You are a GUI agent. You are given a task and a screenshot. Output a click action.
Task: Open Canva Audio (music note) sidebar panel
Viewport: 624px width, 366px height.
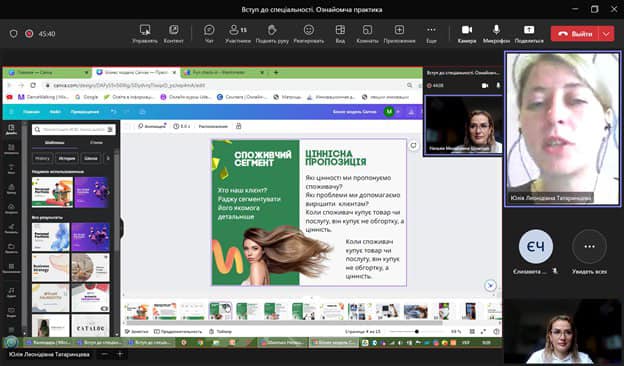pyautogui.click(x=11, y=292)
